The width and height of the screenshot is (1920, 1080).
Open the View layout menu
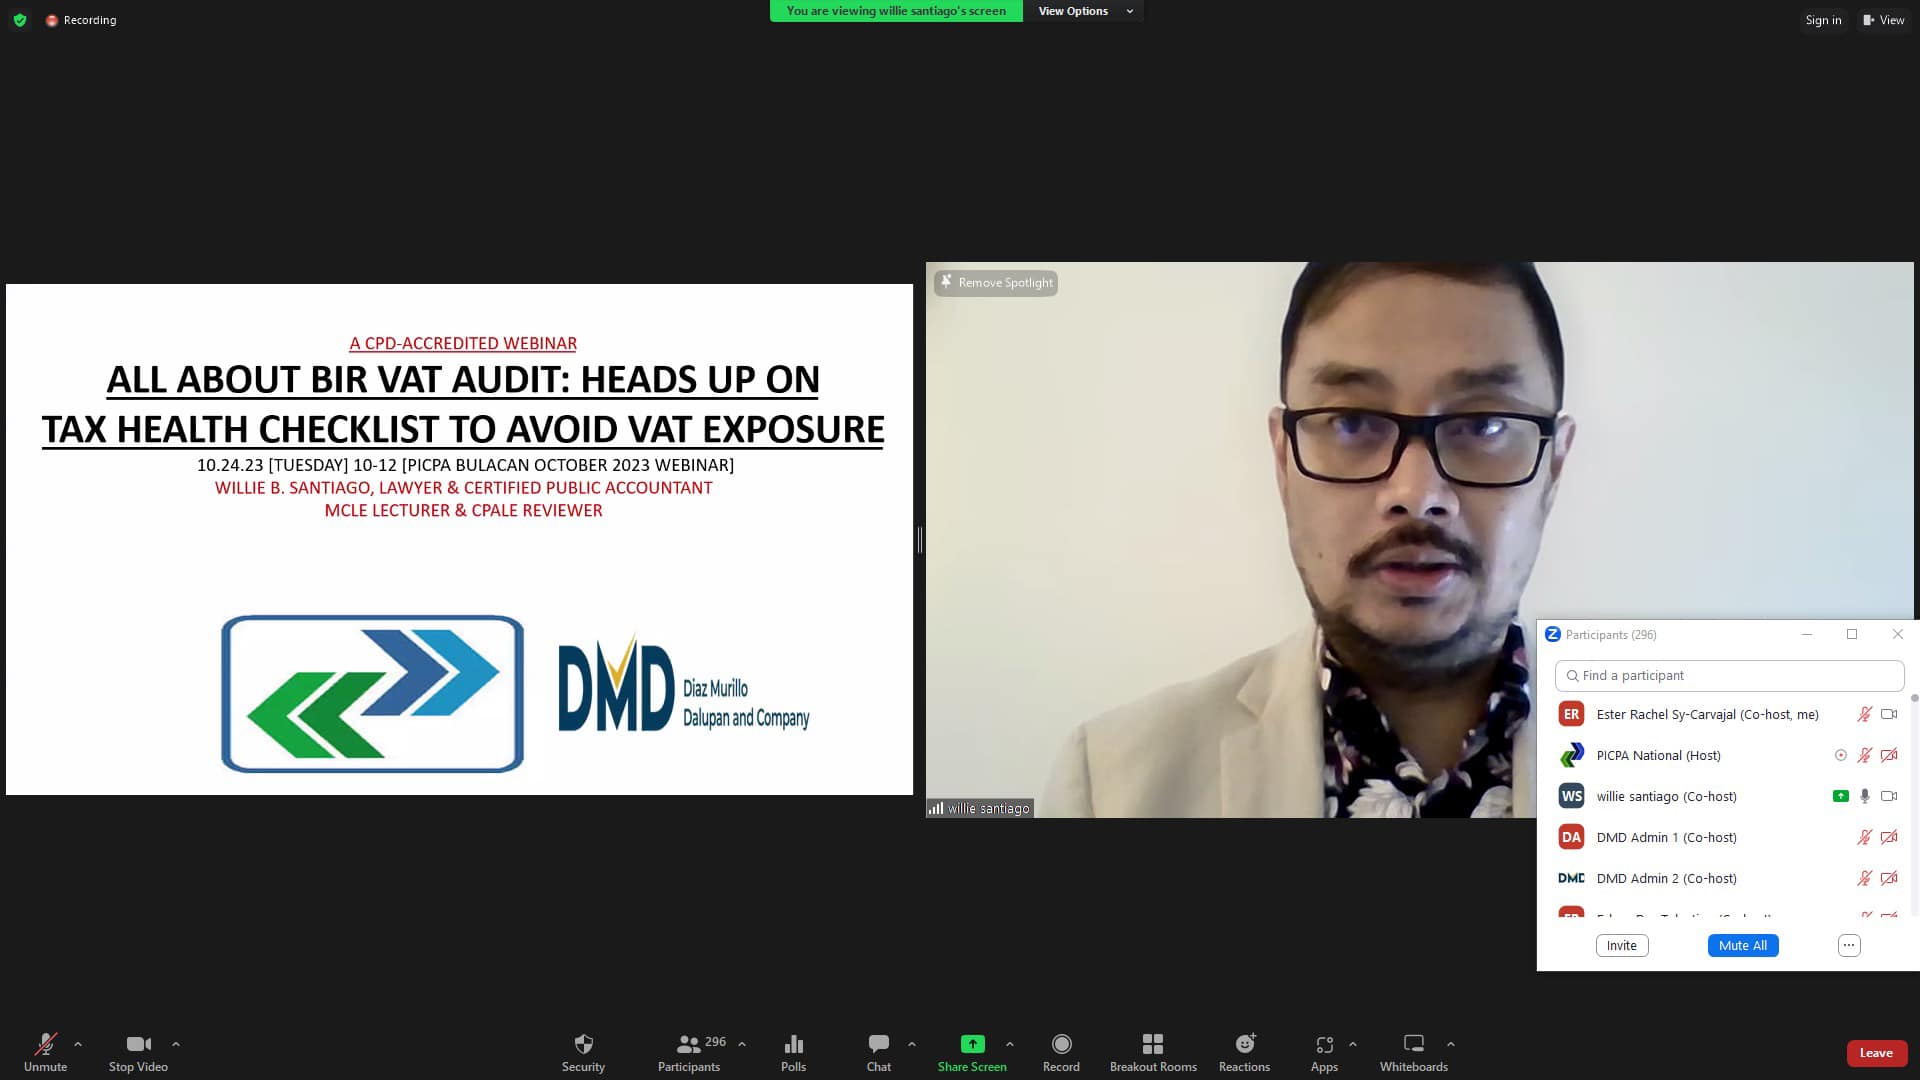click(1884, 20)
